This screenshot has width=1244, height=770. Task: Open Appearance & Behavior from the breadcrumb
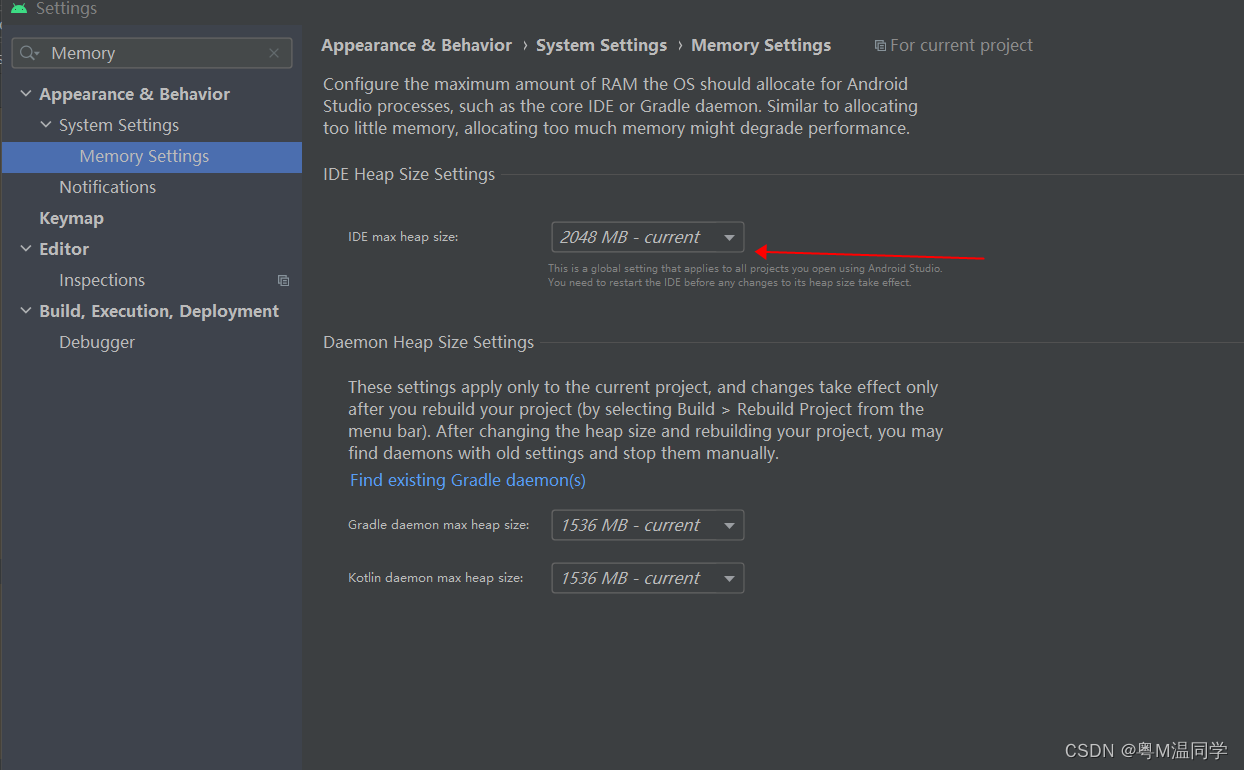click(416, 45)
